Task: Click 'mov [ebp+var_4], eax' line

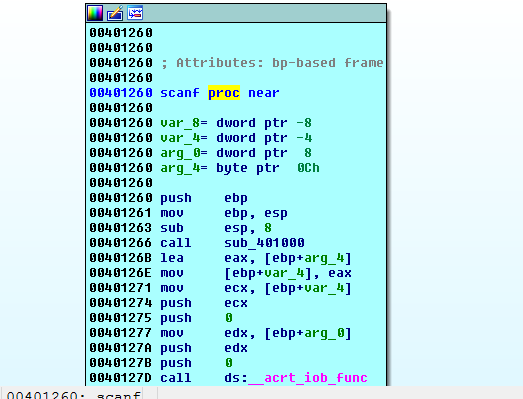Action: (256, 273)
